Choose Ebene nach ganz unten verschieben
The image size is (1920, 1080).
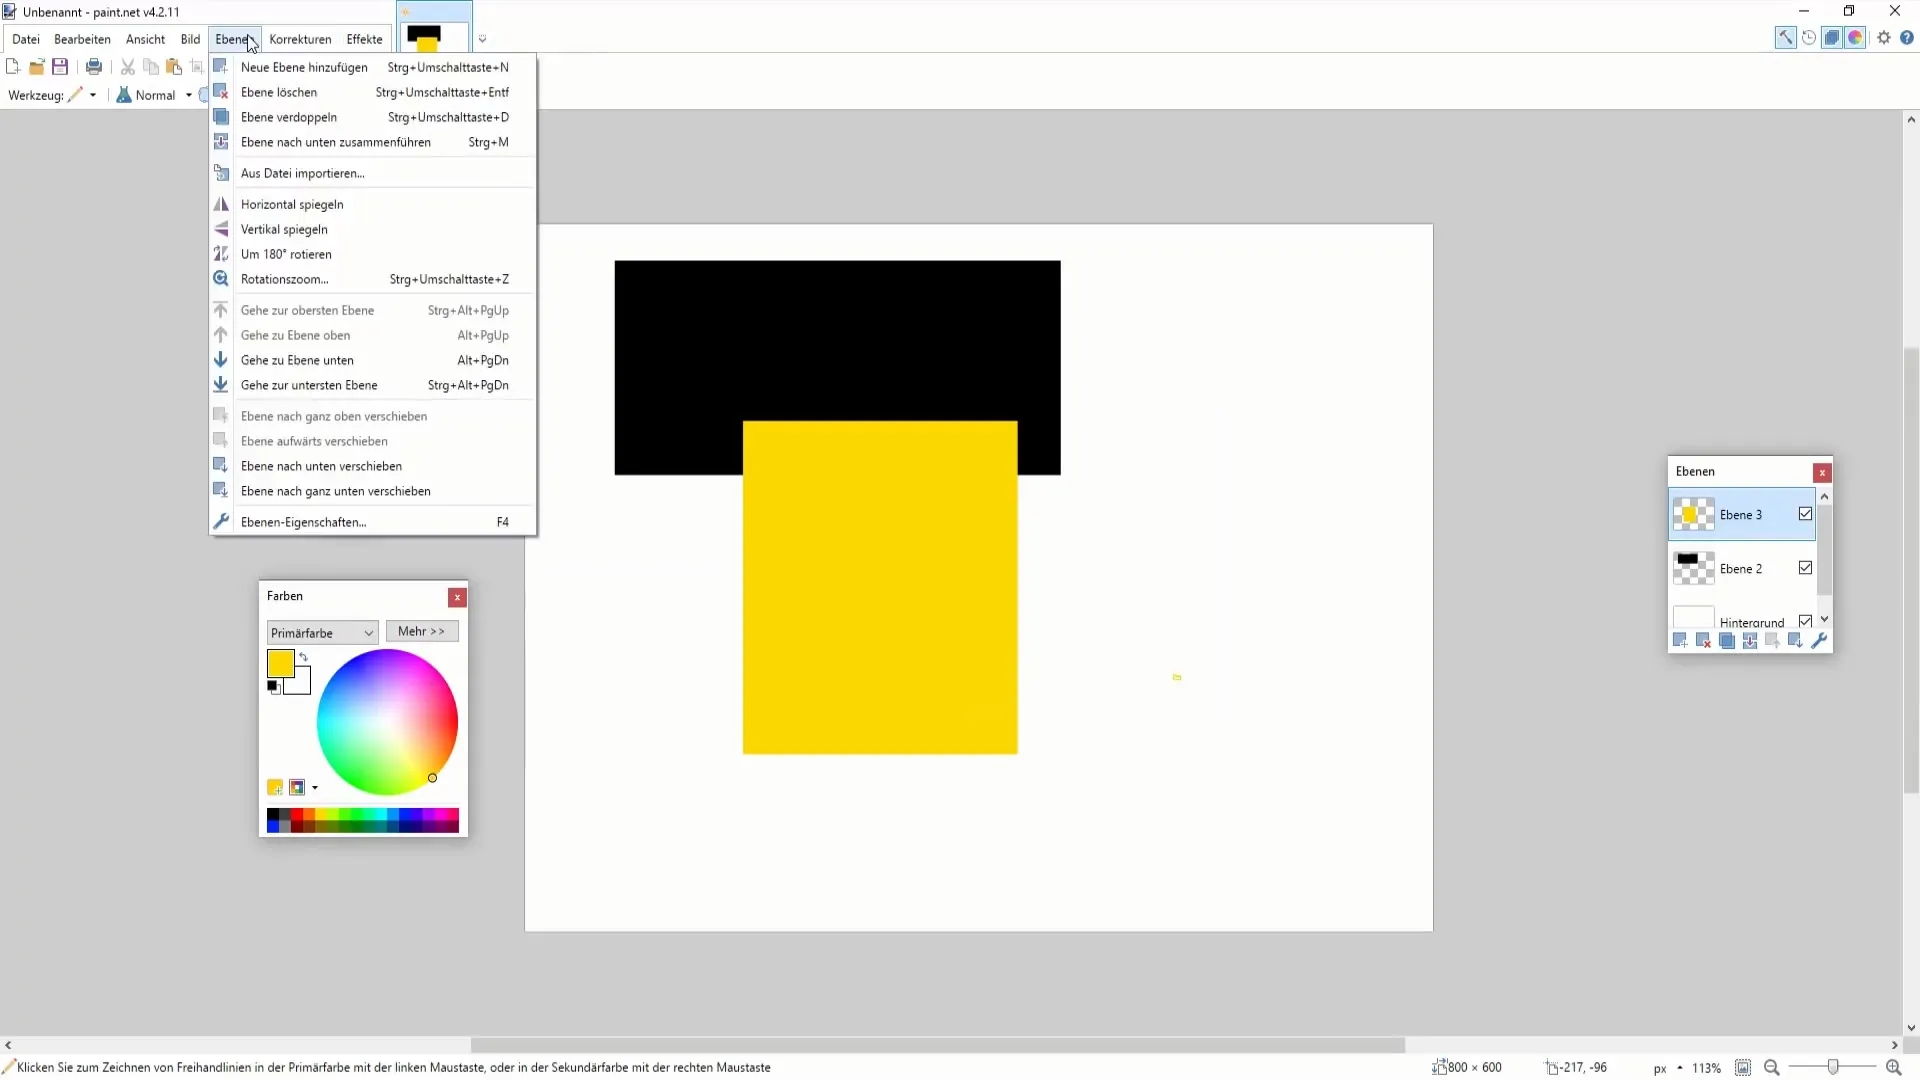coord(373,491)
